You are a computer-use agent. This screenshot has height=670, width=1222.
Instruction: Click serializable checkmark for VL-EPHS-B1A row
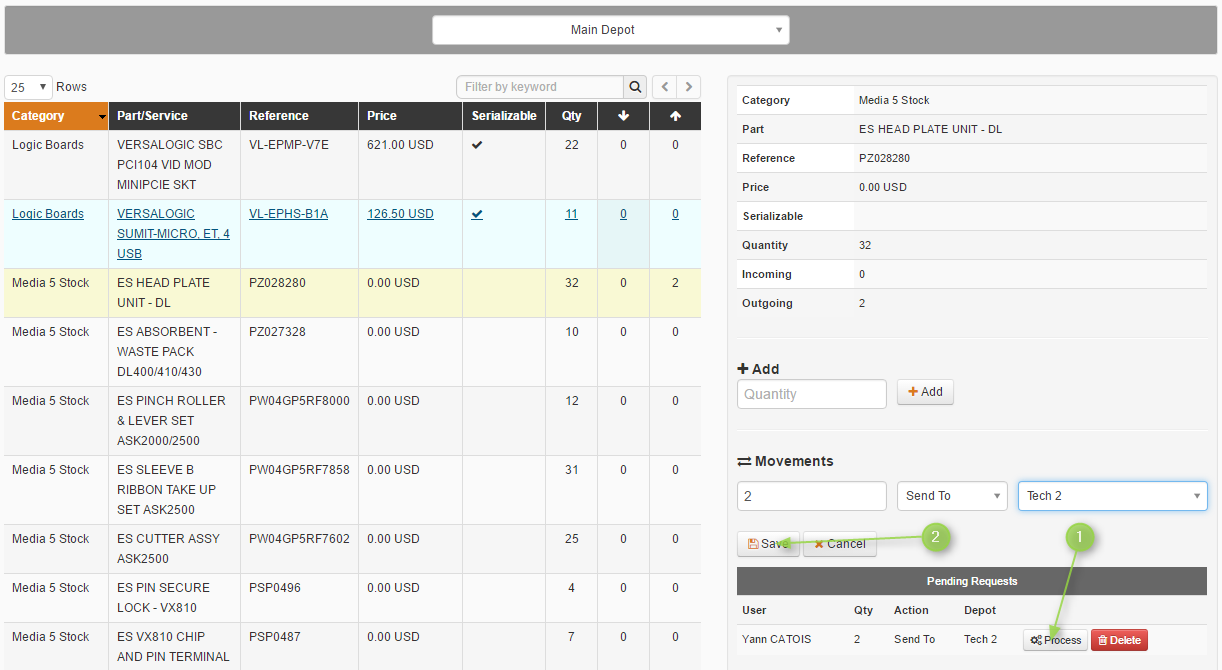point(477,214)
